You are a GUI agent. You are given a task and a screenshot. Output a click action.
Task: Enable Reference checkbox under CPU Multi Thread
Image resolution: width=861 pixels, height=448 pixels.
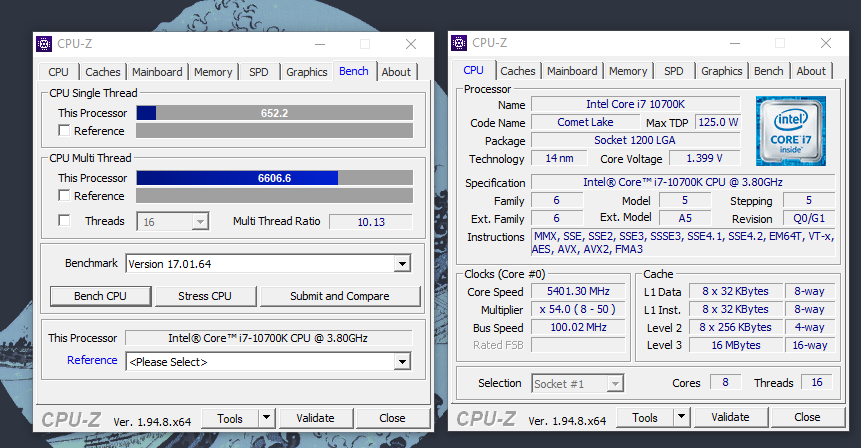(64, 195)
